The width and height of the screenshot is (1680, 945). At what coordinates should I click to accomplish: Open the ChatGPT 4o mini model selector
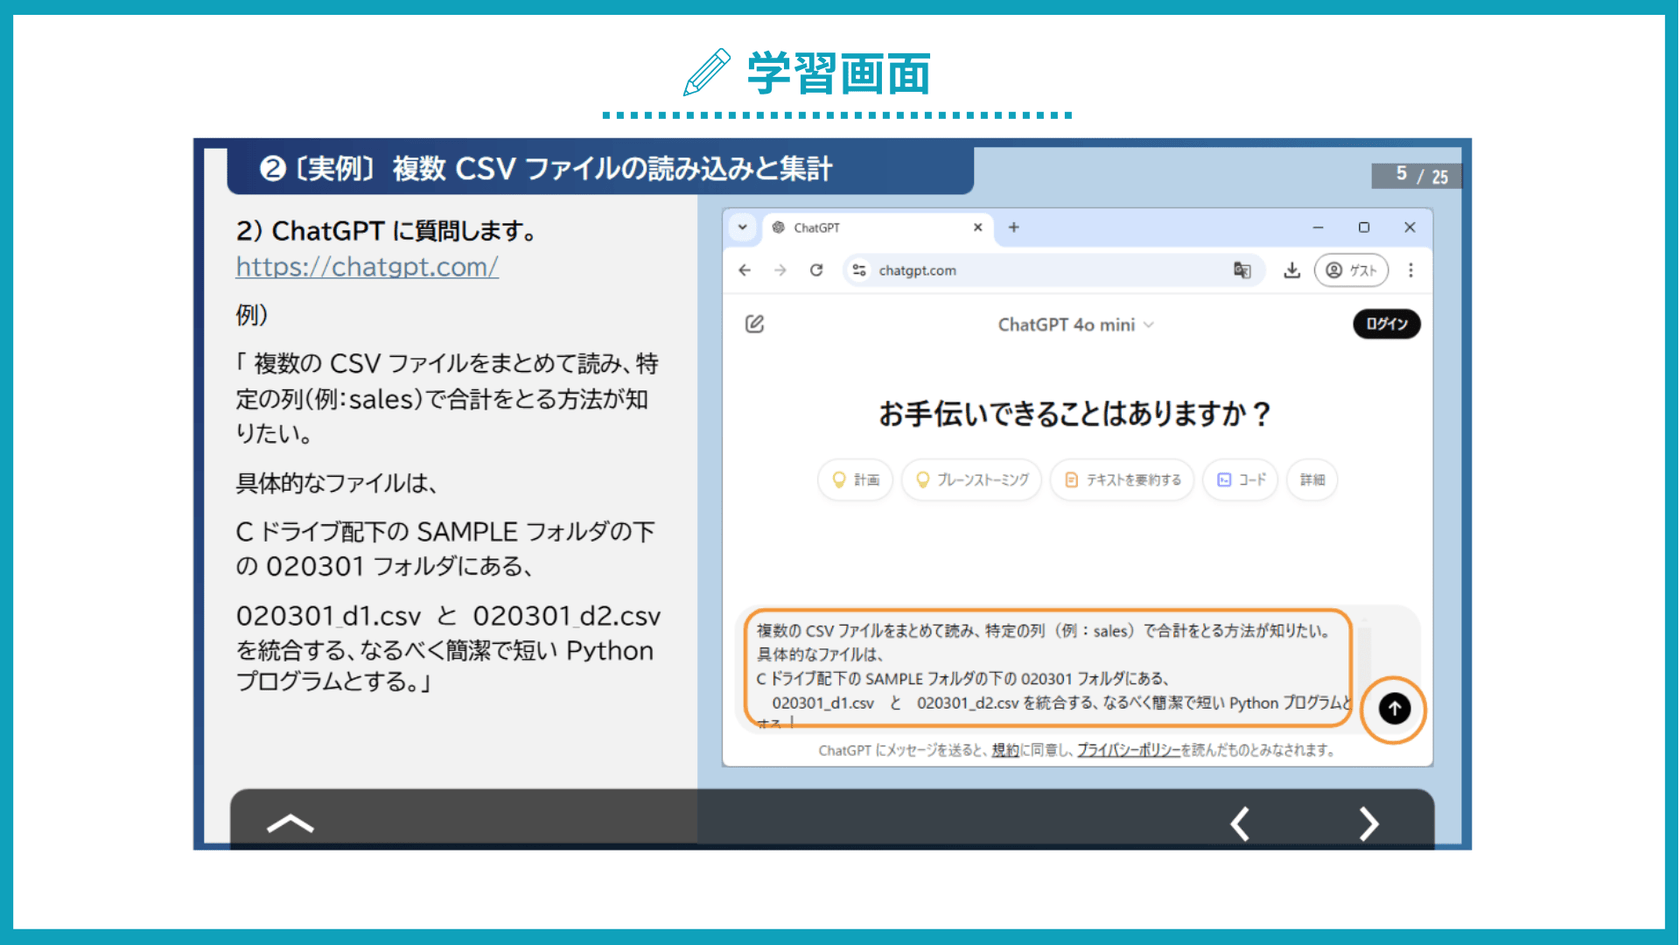1076,324
